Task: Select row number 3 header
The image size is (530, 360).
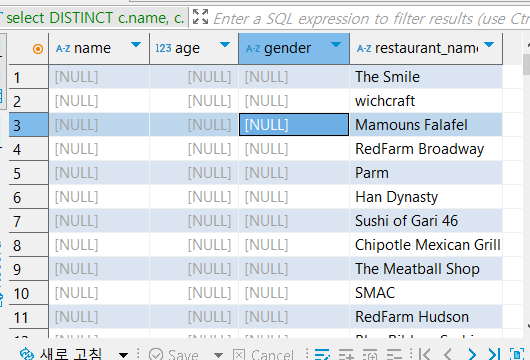Action: point(28,125)
